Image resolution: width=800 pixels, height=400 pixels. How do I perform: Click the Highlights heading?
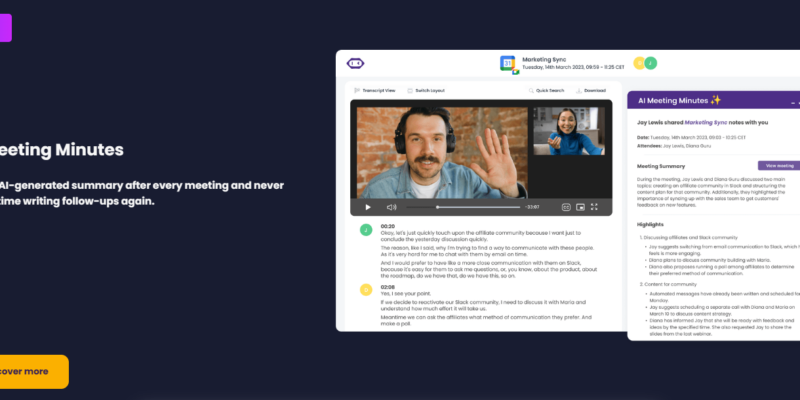650,224
